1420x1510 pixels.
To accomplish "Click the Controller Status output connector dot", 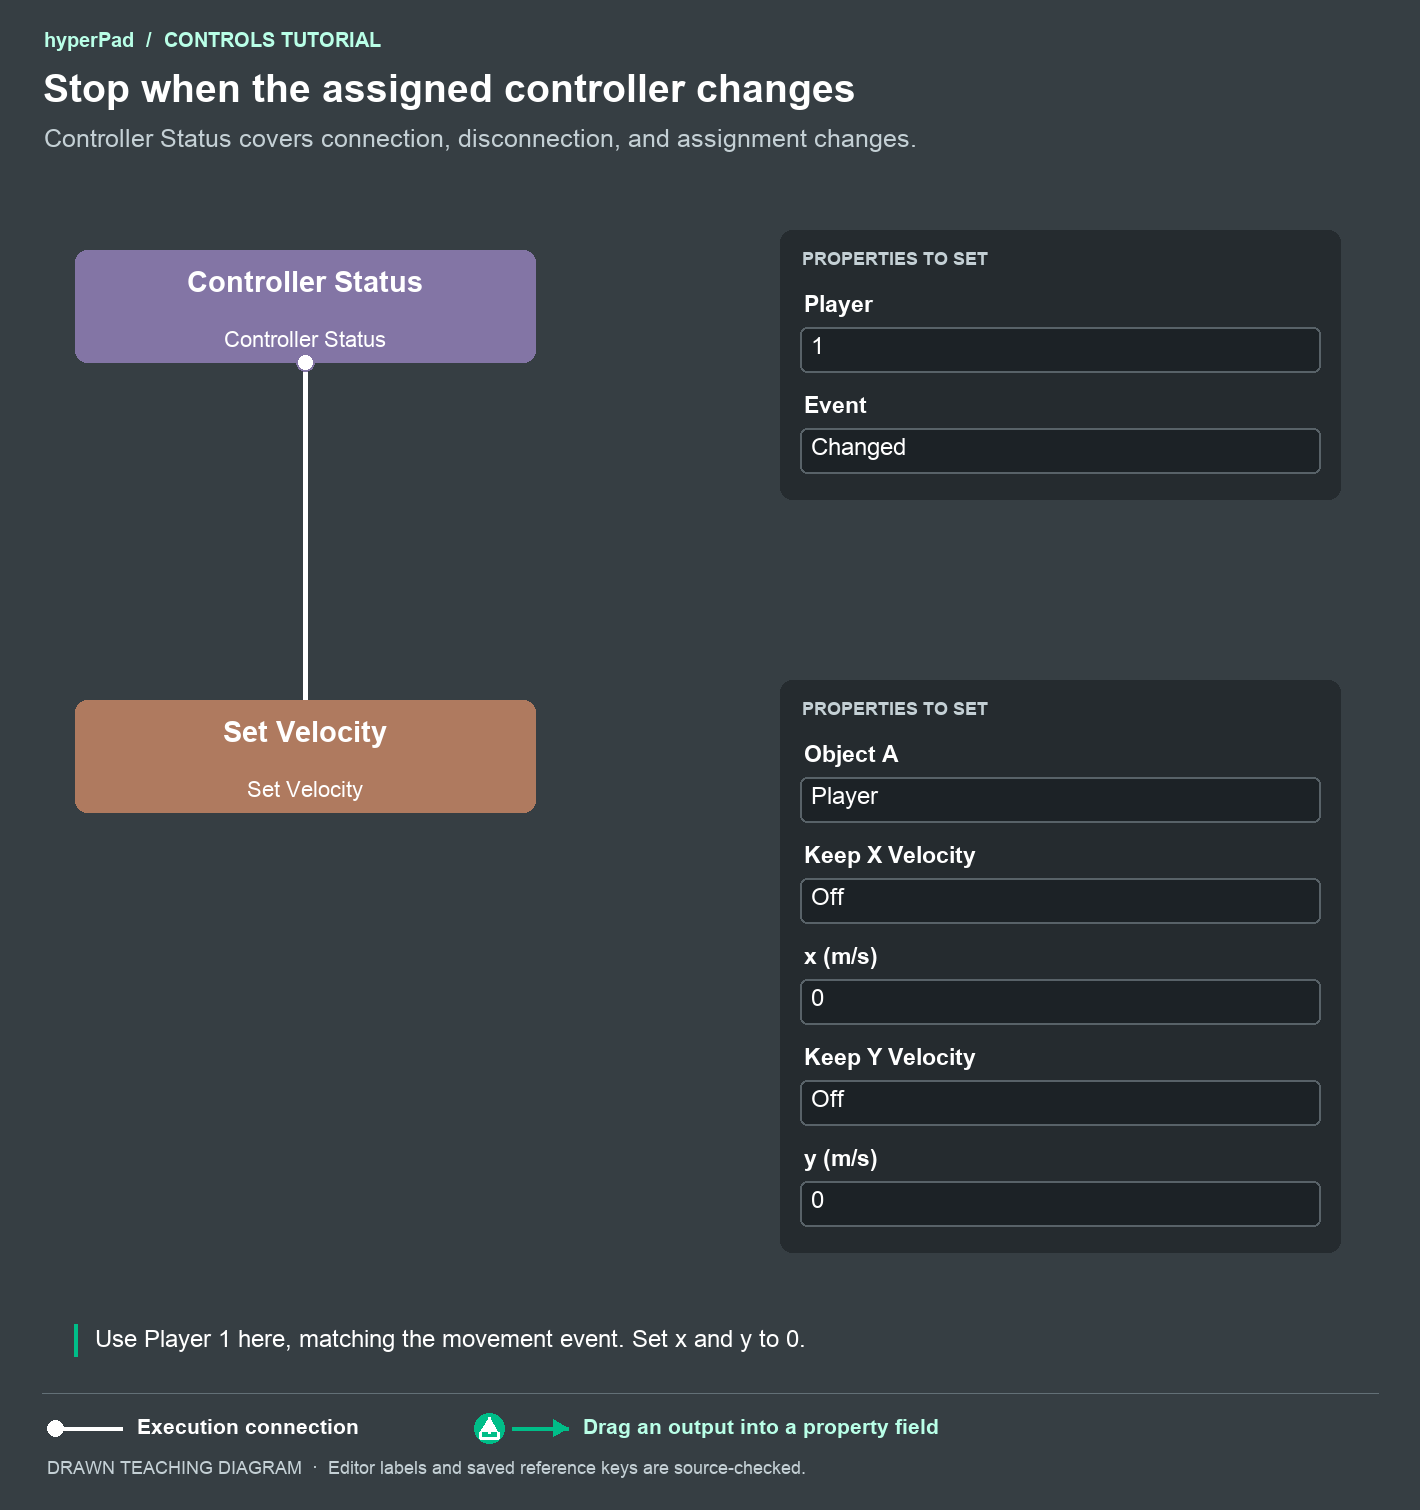I will 305,363.
